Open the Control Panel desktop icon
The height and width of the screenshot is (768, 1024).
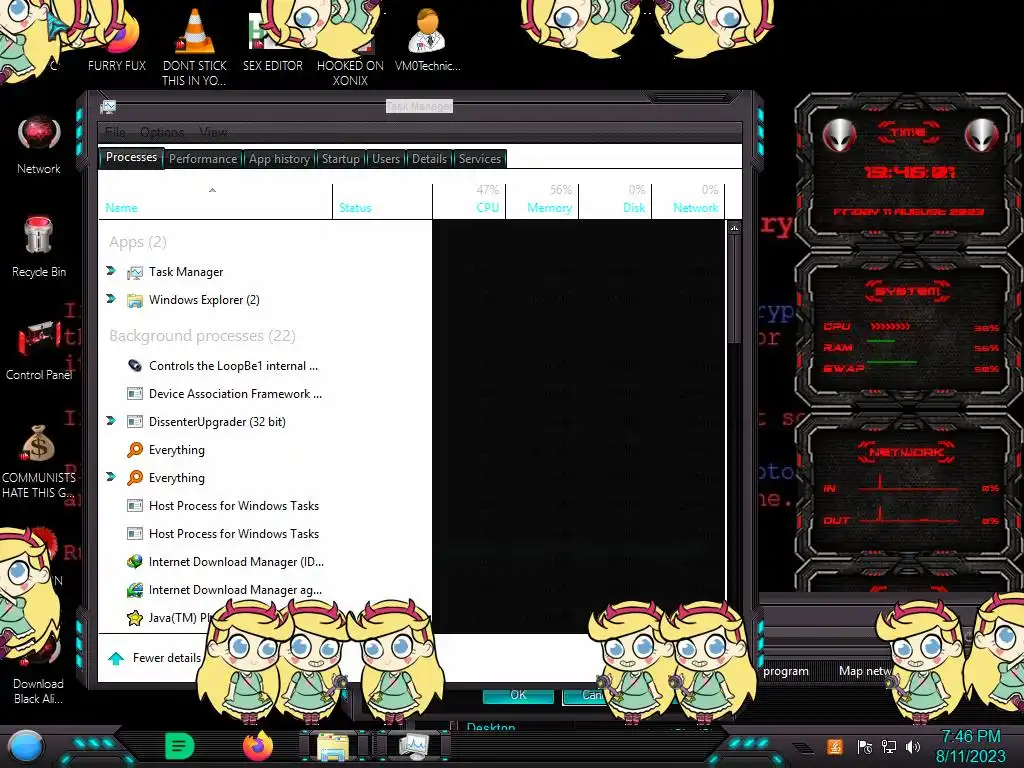[x=38, y=338]
